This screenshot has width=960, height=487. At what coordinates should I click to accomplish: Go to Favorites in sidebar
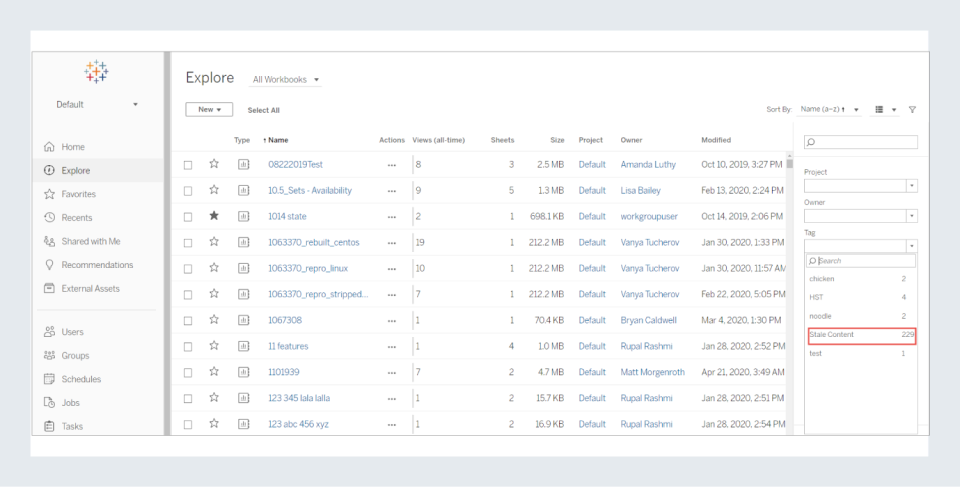[x=78, y=194]
